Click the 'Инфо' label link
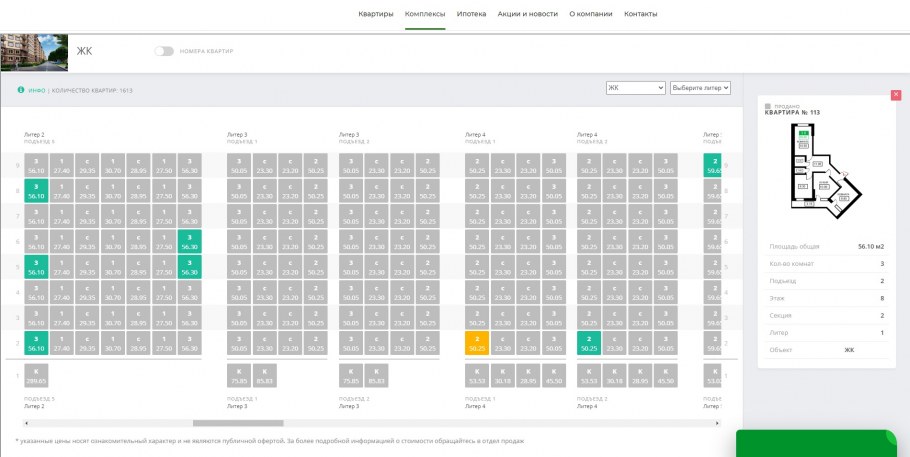910x457 pixels. 37,90
